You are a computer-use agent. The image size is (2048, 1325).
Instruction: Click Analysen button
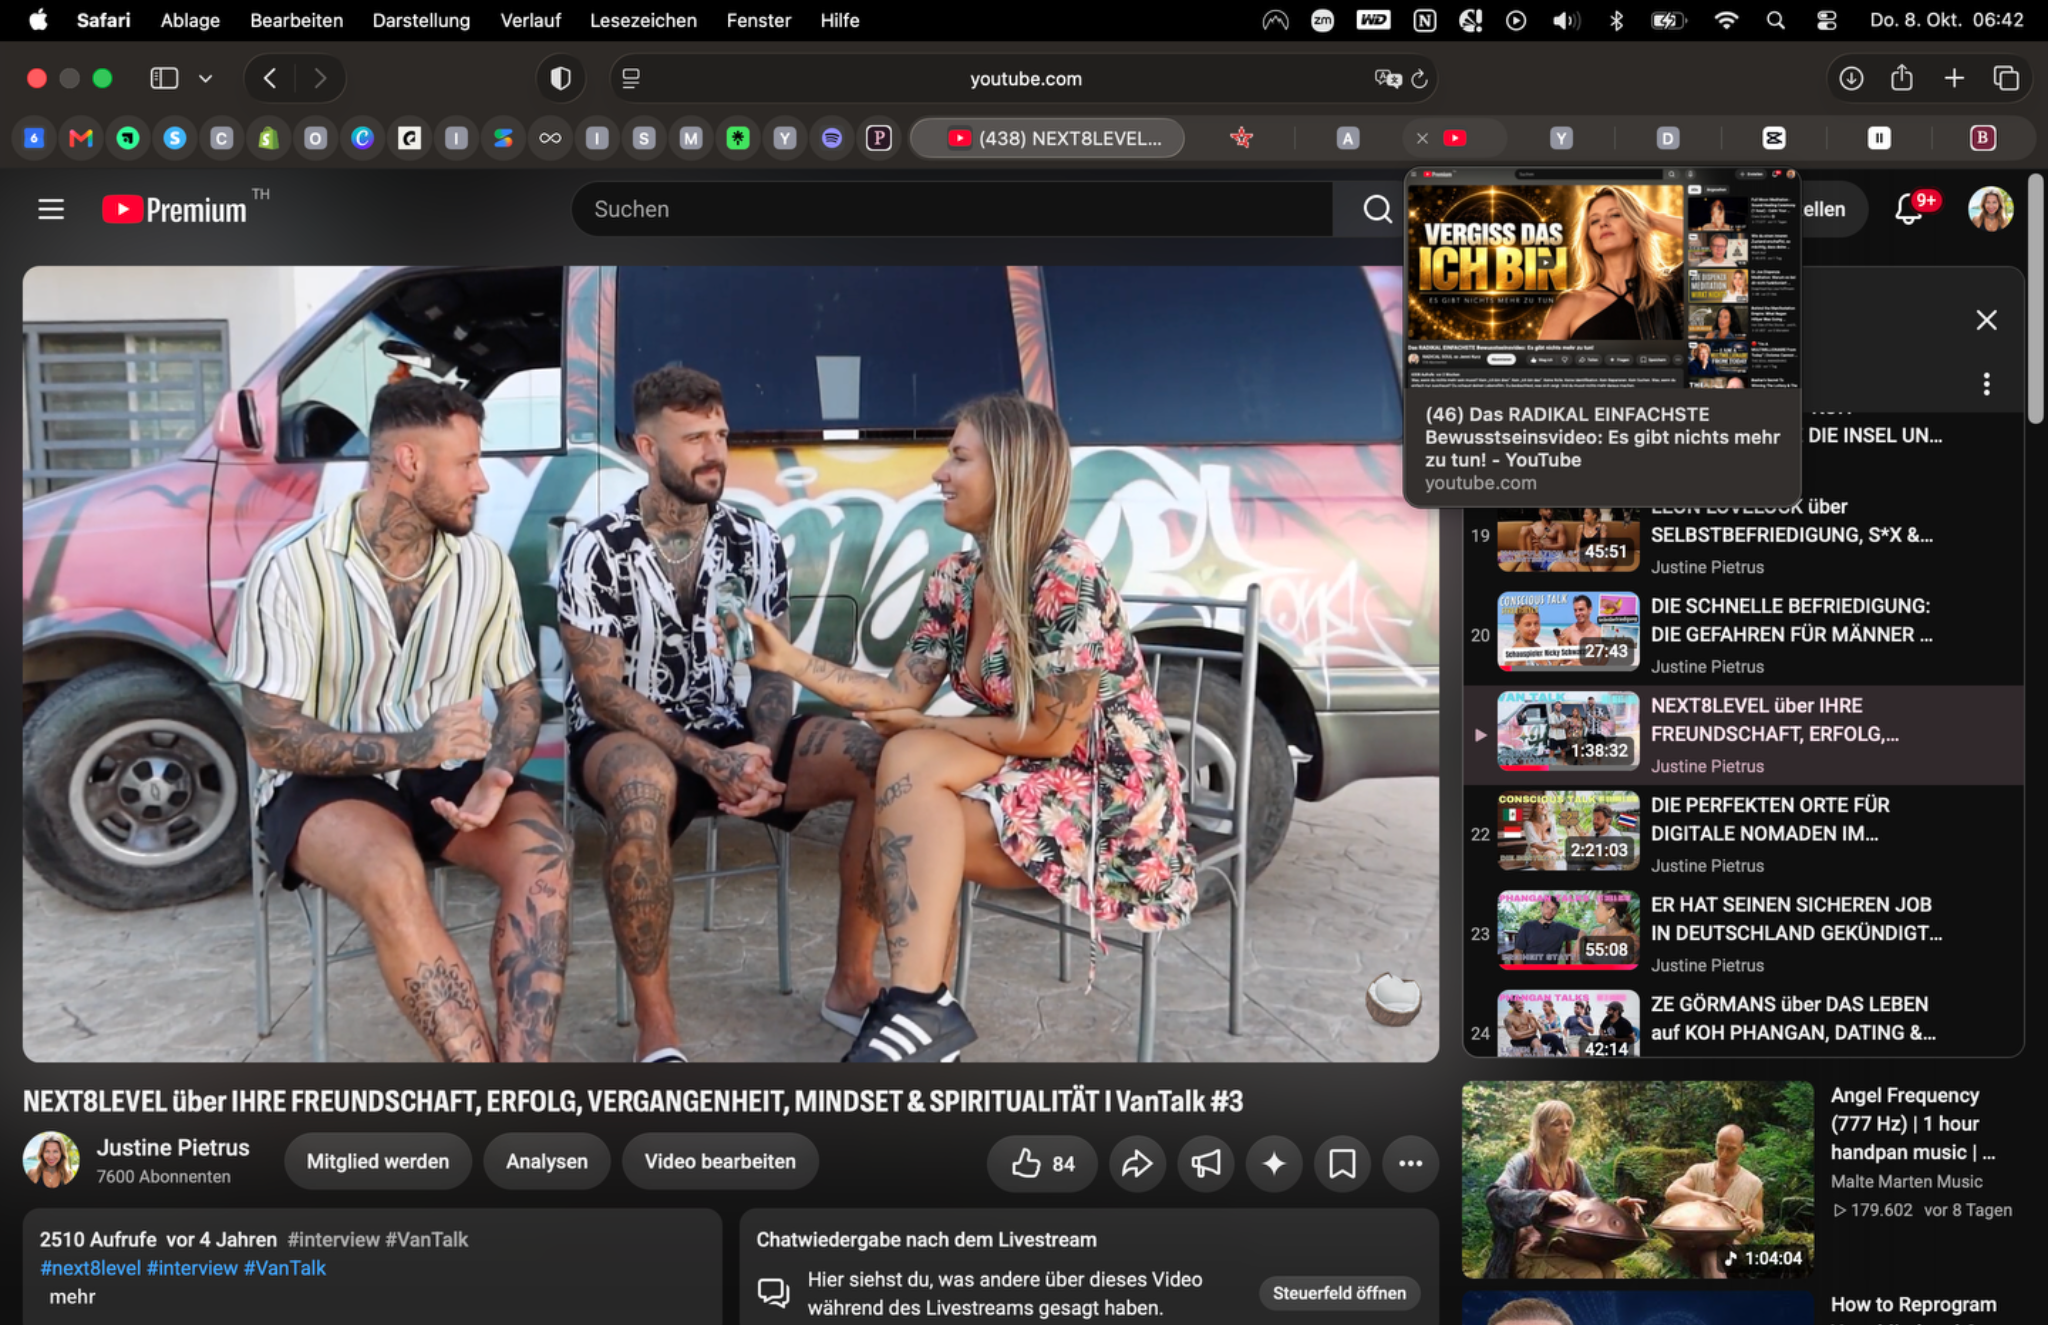[x=547, y=1162]
